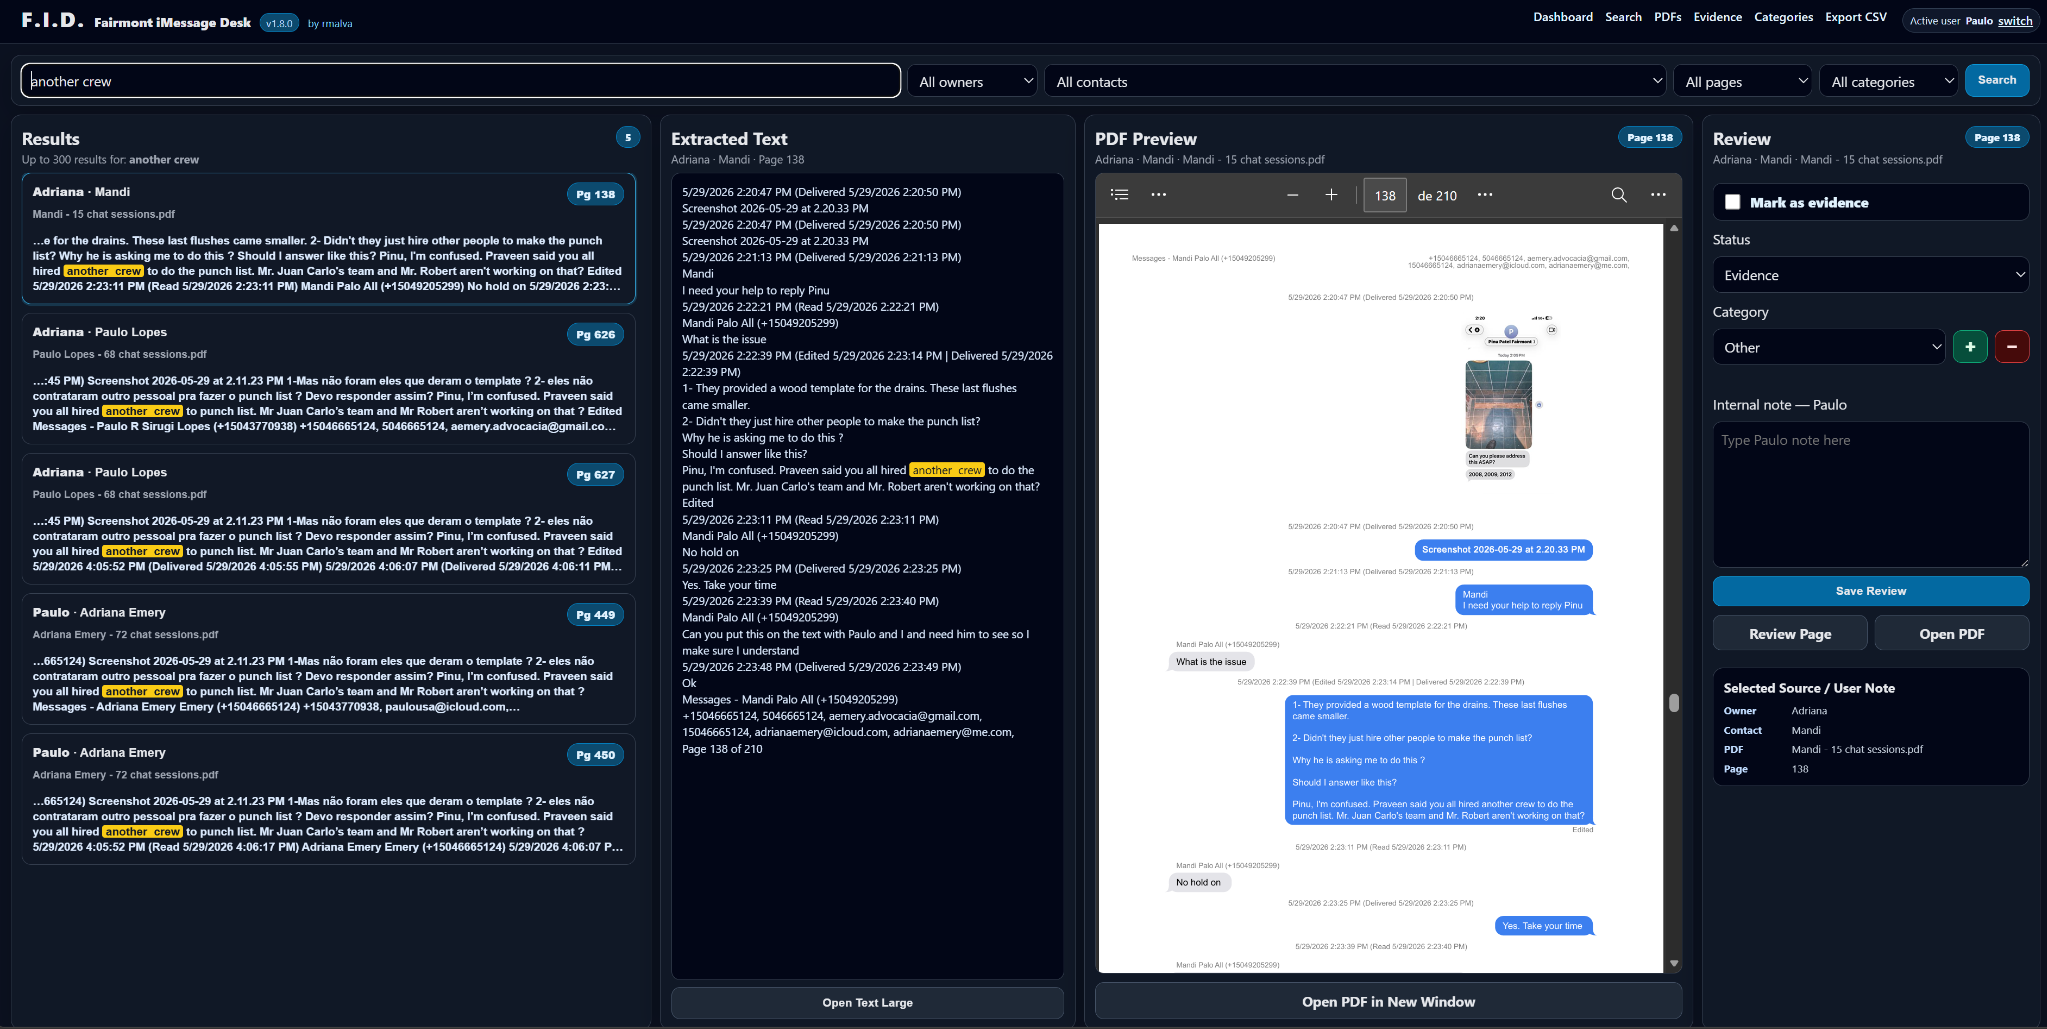Click the blue Search button

coord(1996,80)
